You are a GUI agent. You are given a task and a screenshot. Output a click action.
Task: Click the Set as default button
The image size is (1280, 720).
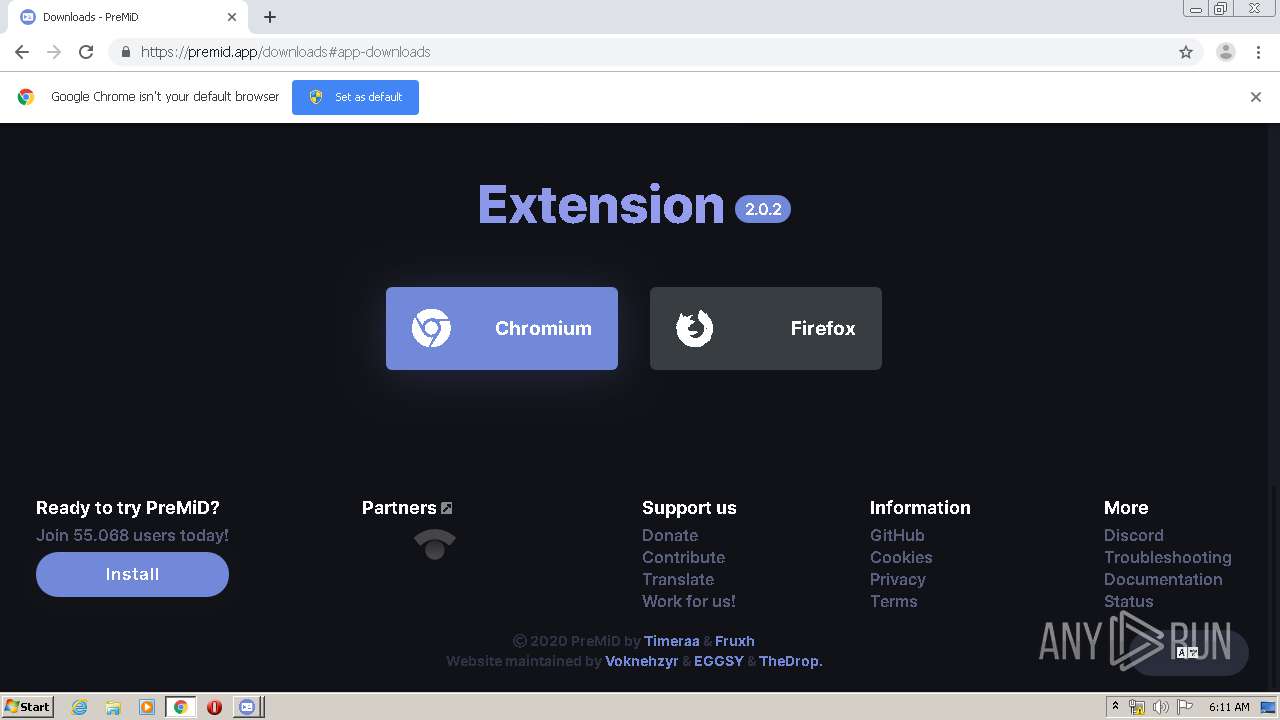pos(355,97)
